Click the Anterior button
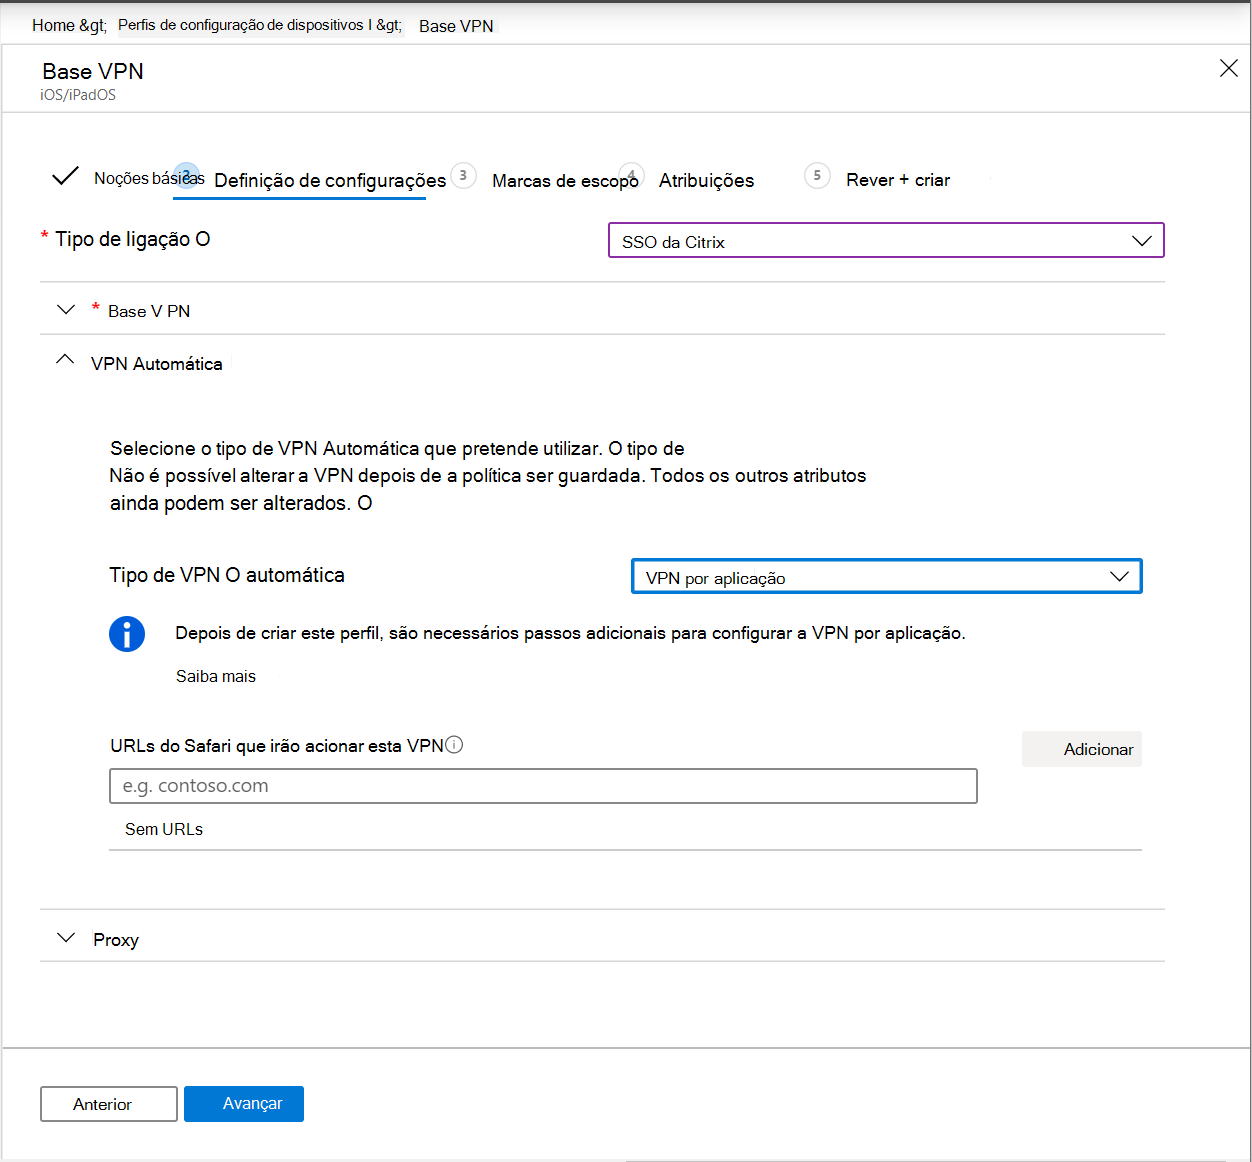 click(x=109, y=1104)
